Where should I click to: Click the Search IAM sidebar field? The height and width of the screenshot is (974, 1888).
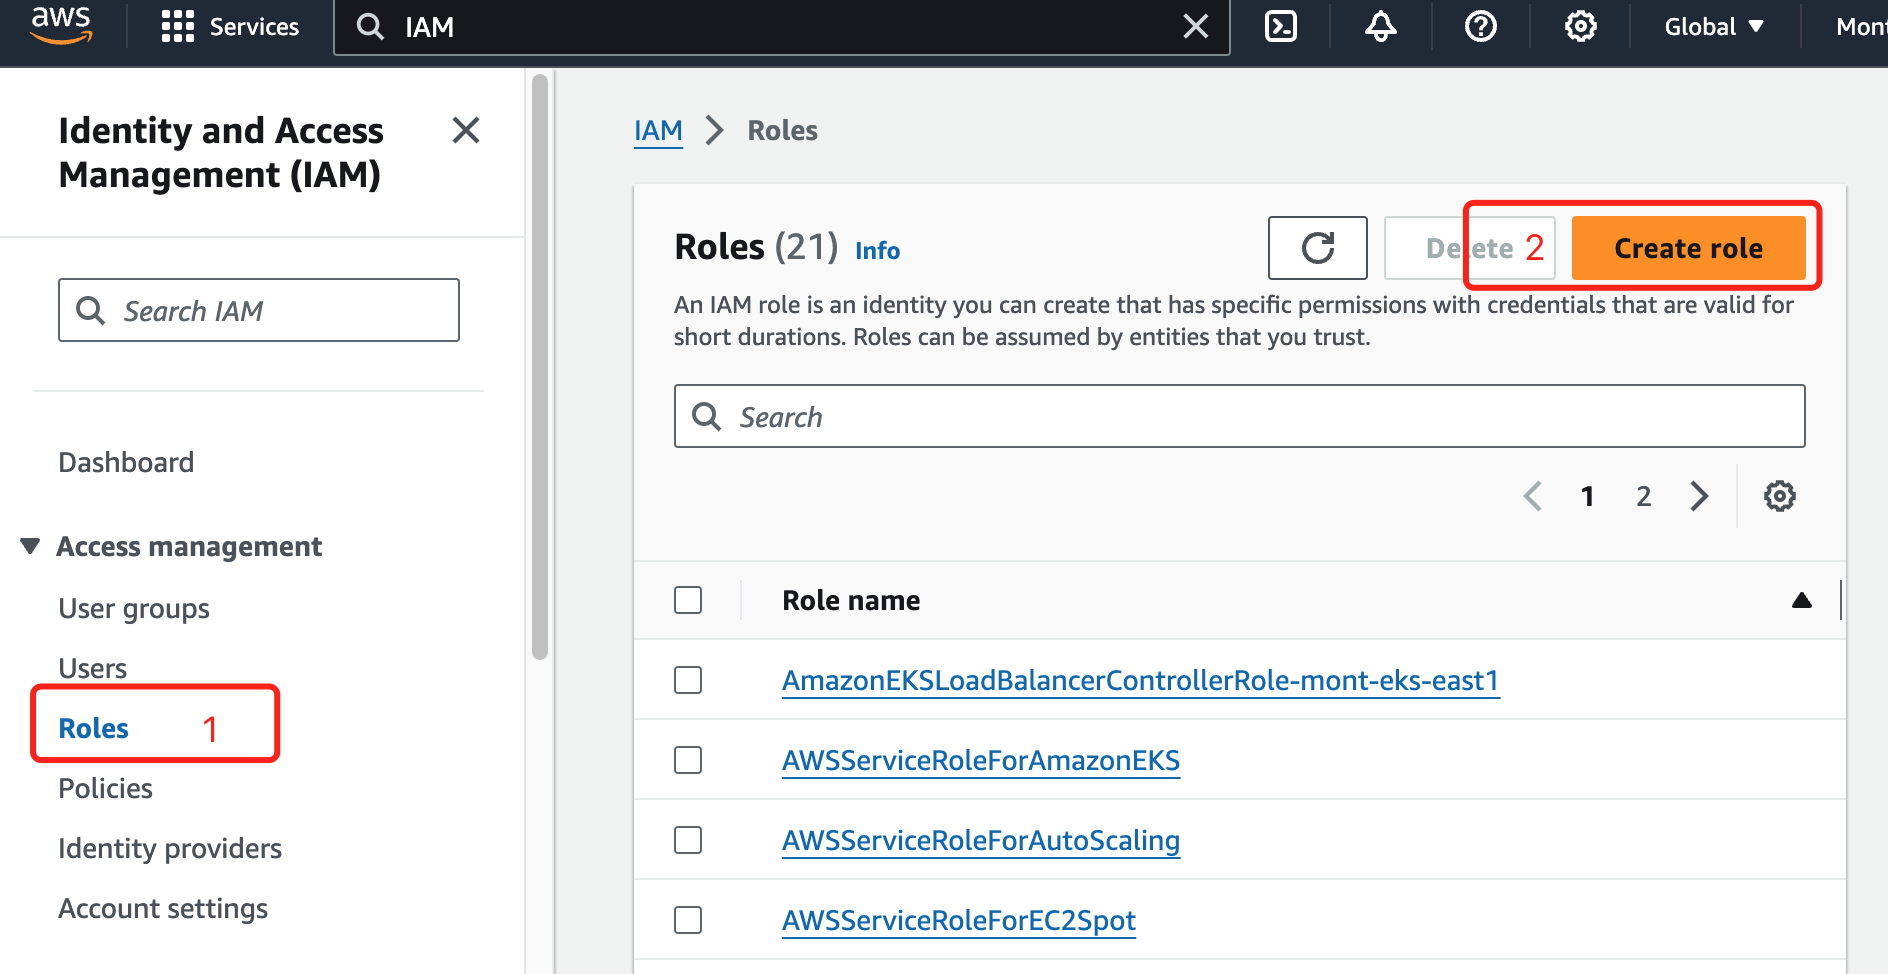[x=259, y=310]
